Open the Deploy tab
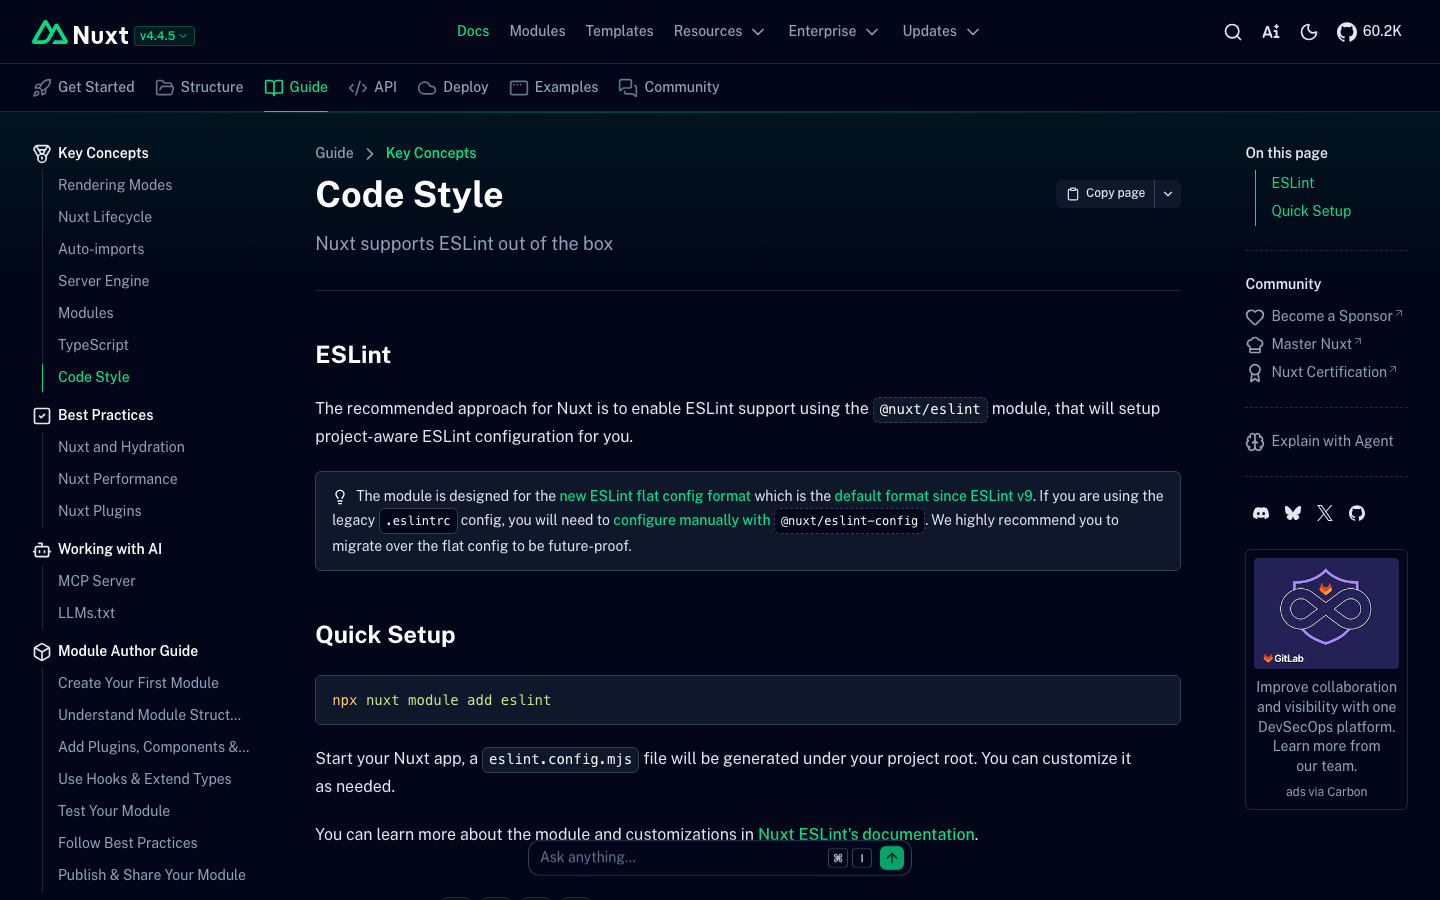This screenshot has height=900, width=1440. tap(453, 87)
